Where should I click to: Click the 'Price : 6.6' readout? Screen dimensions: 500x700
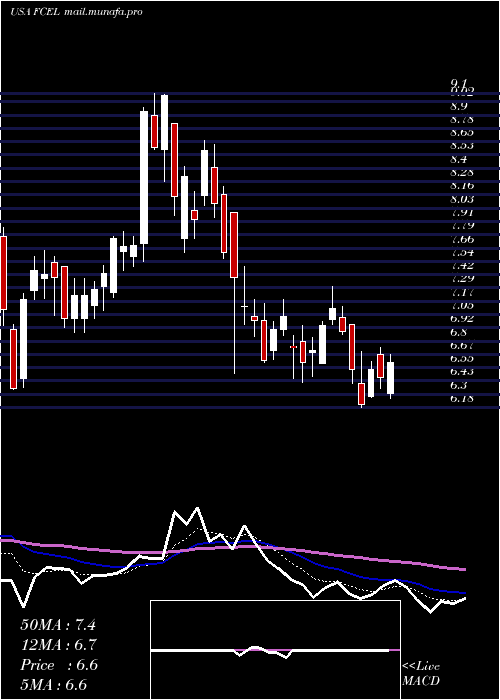(x=59, y=665)
